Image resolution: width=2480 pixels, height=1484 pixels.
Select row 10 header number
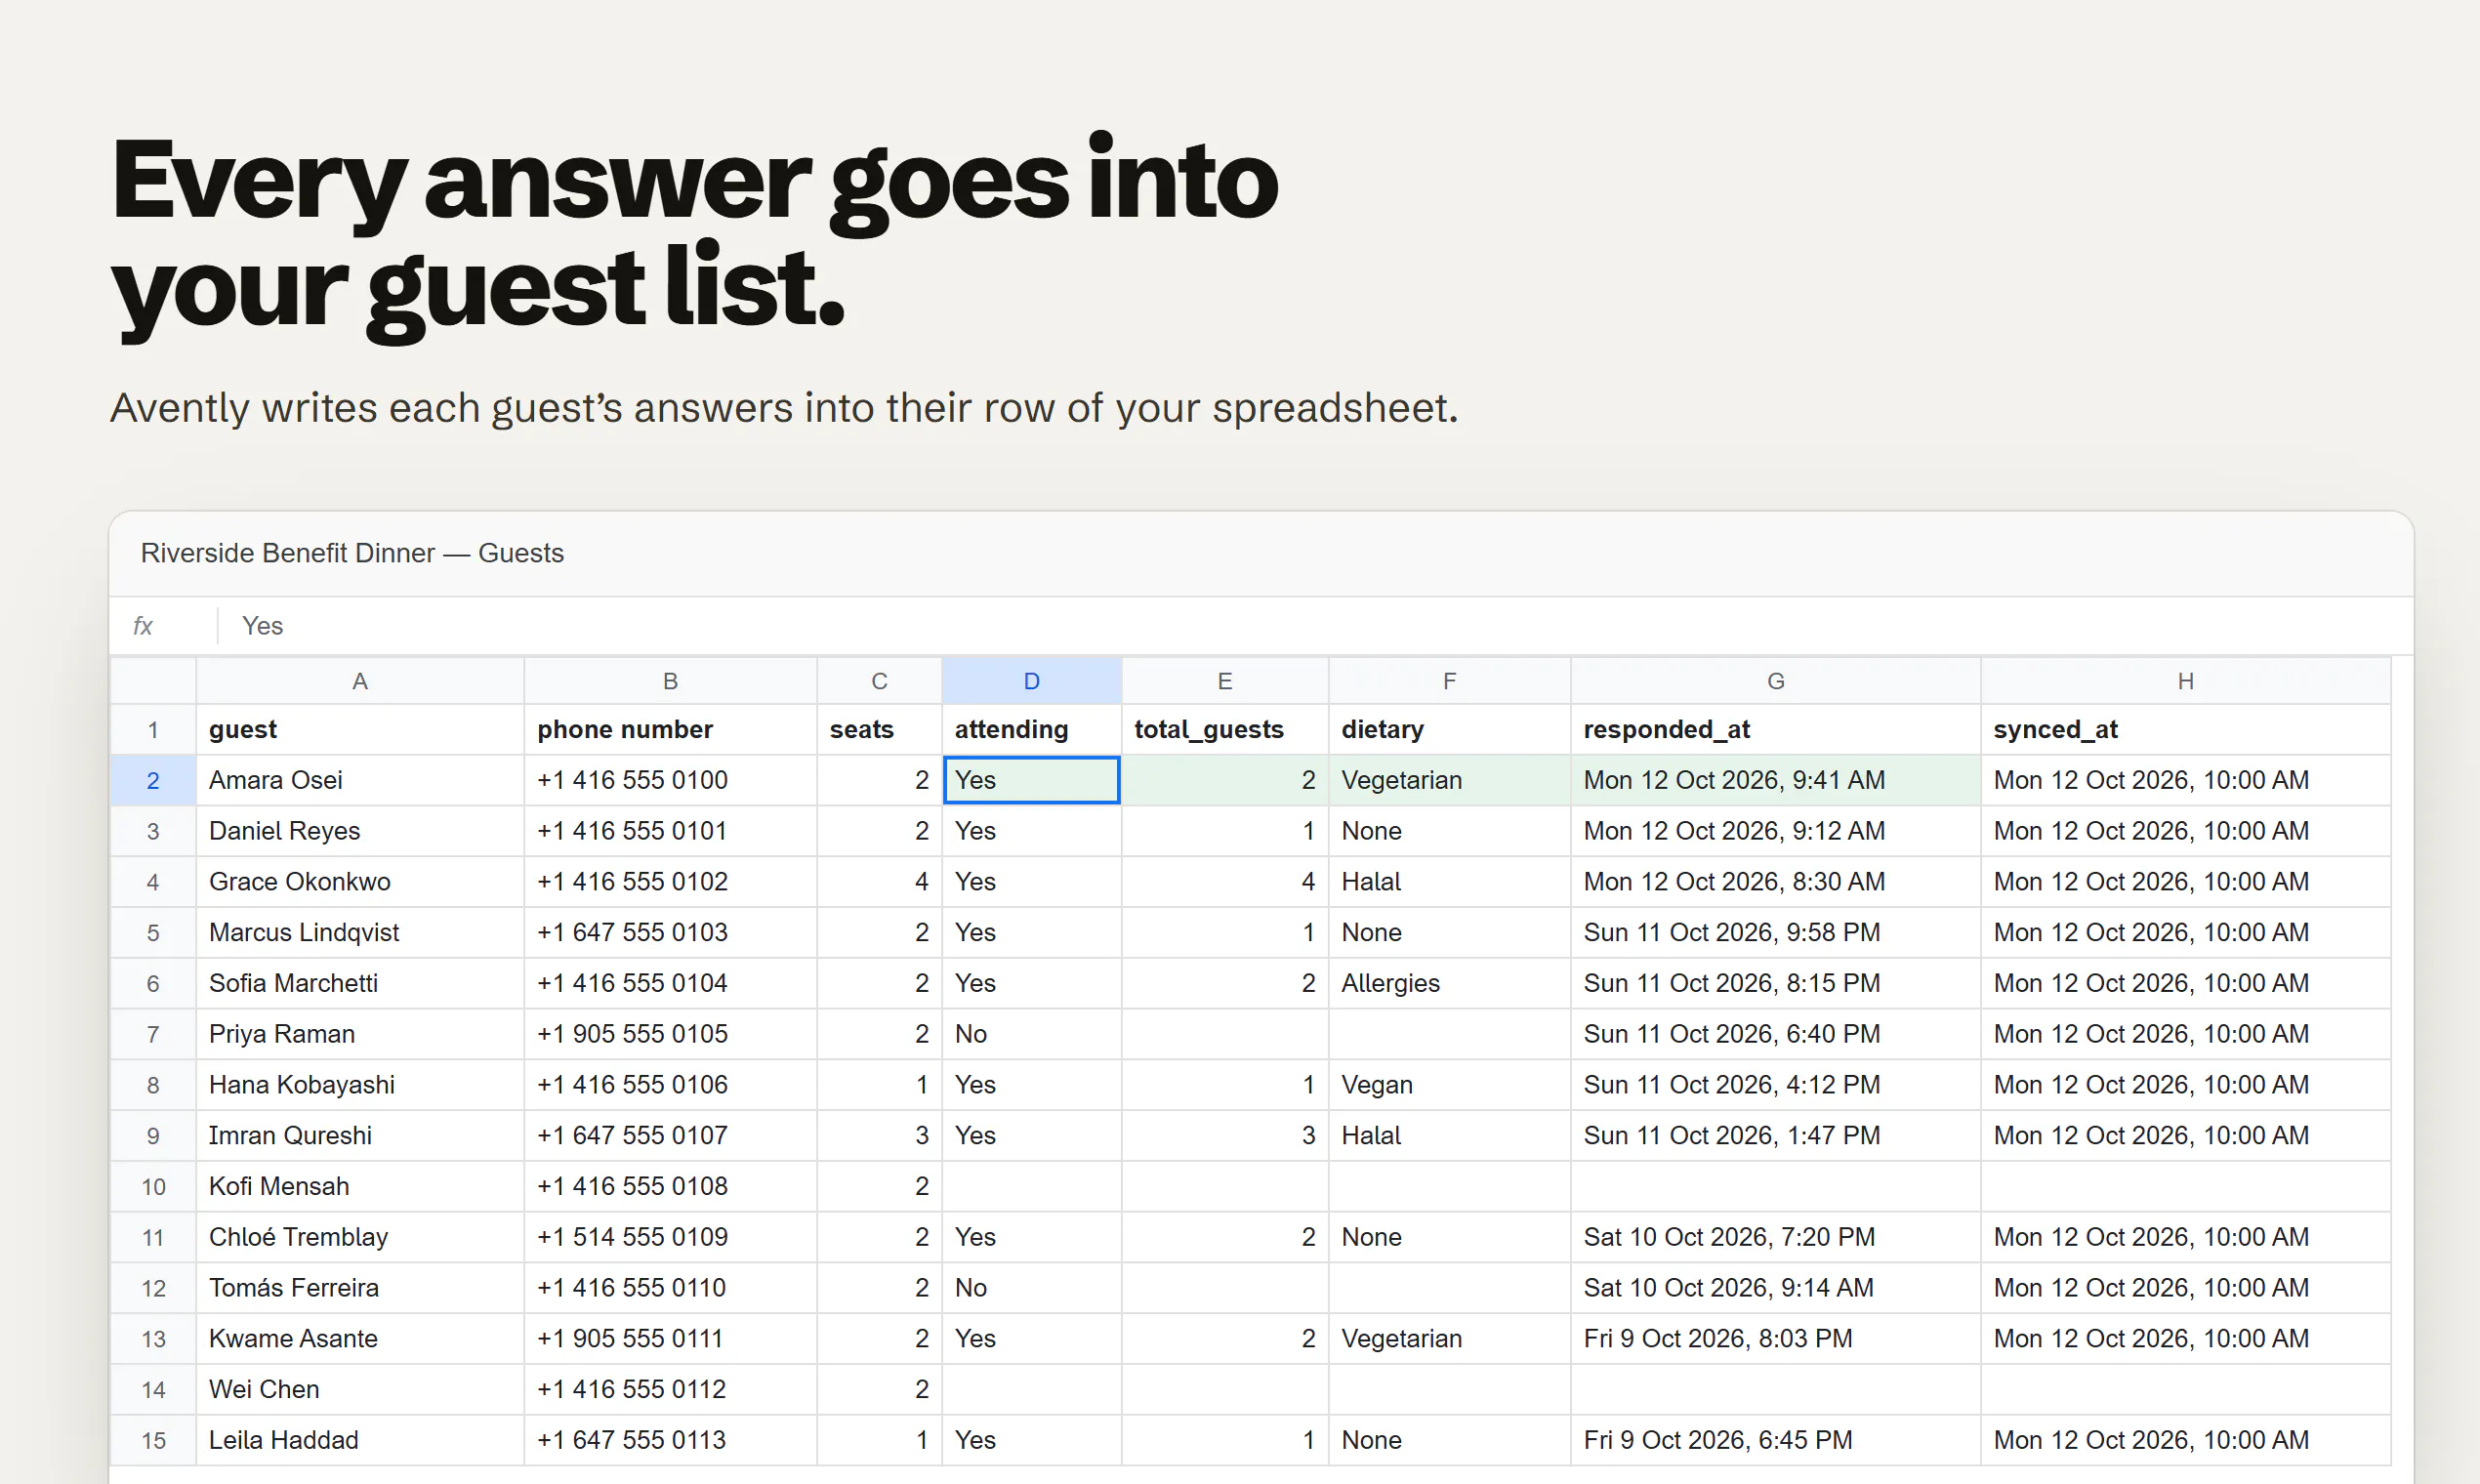click(x=153, y=1186)
